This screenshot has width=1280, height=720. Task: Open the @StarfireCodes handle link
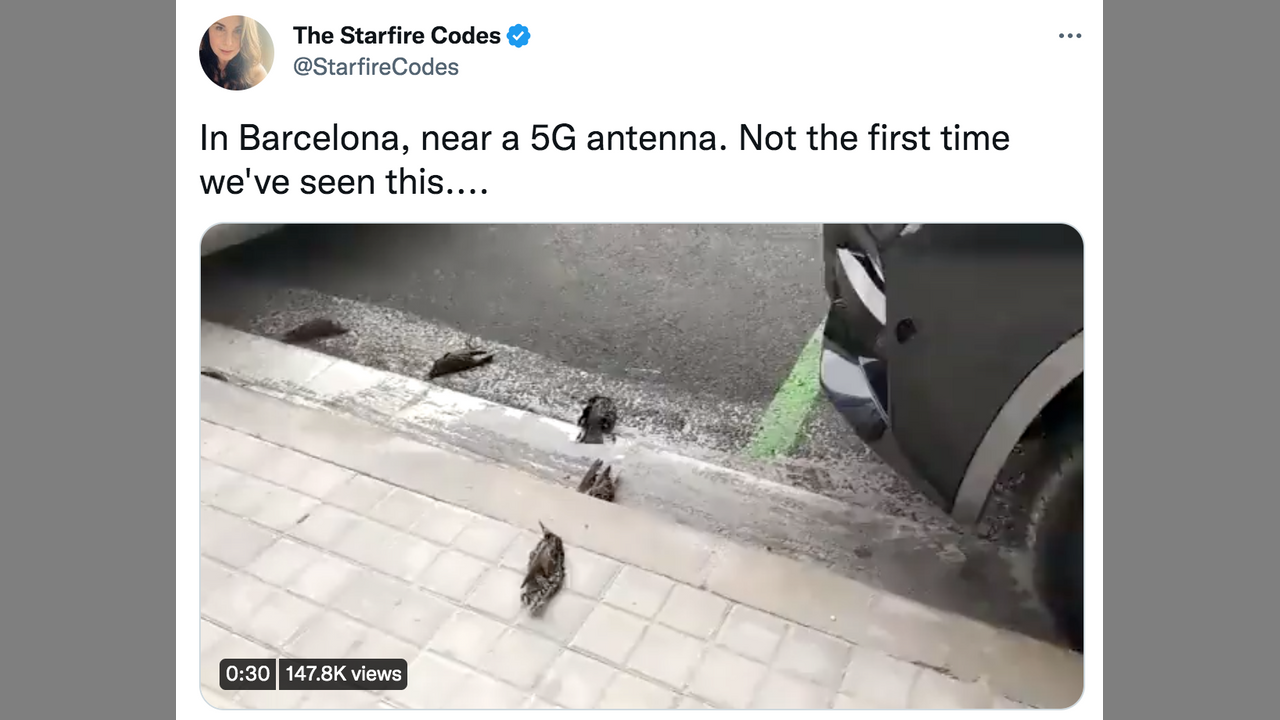point(375,67)
